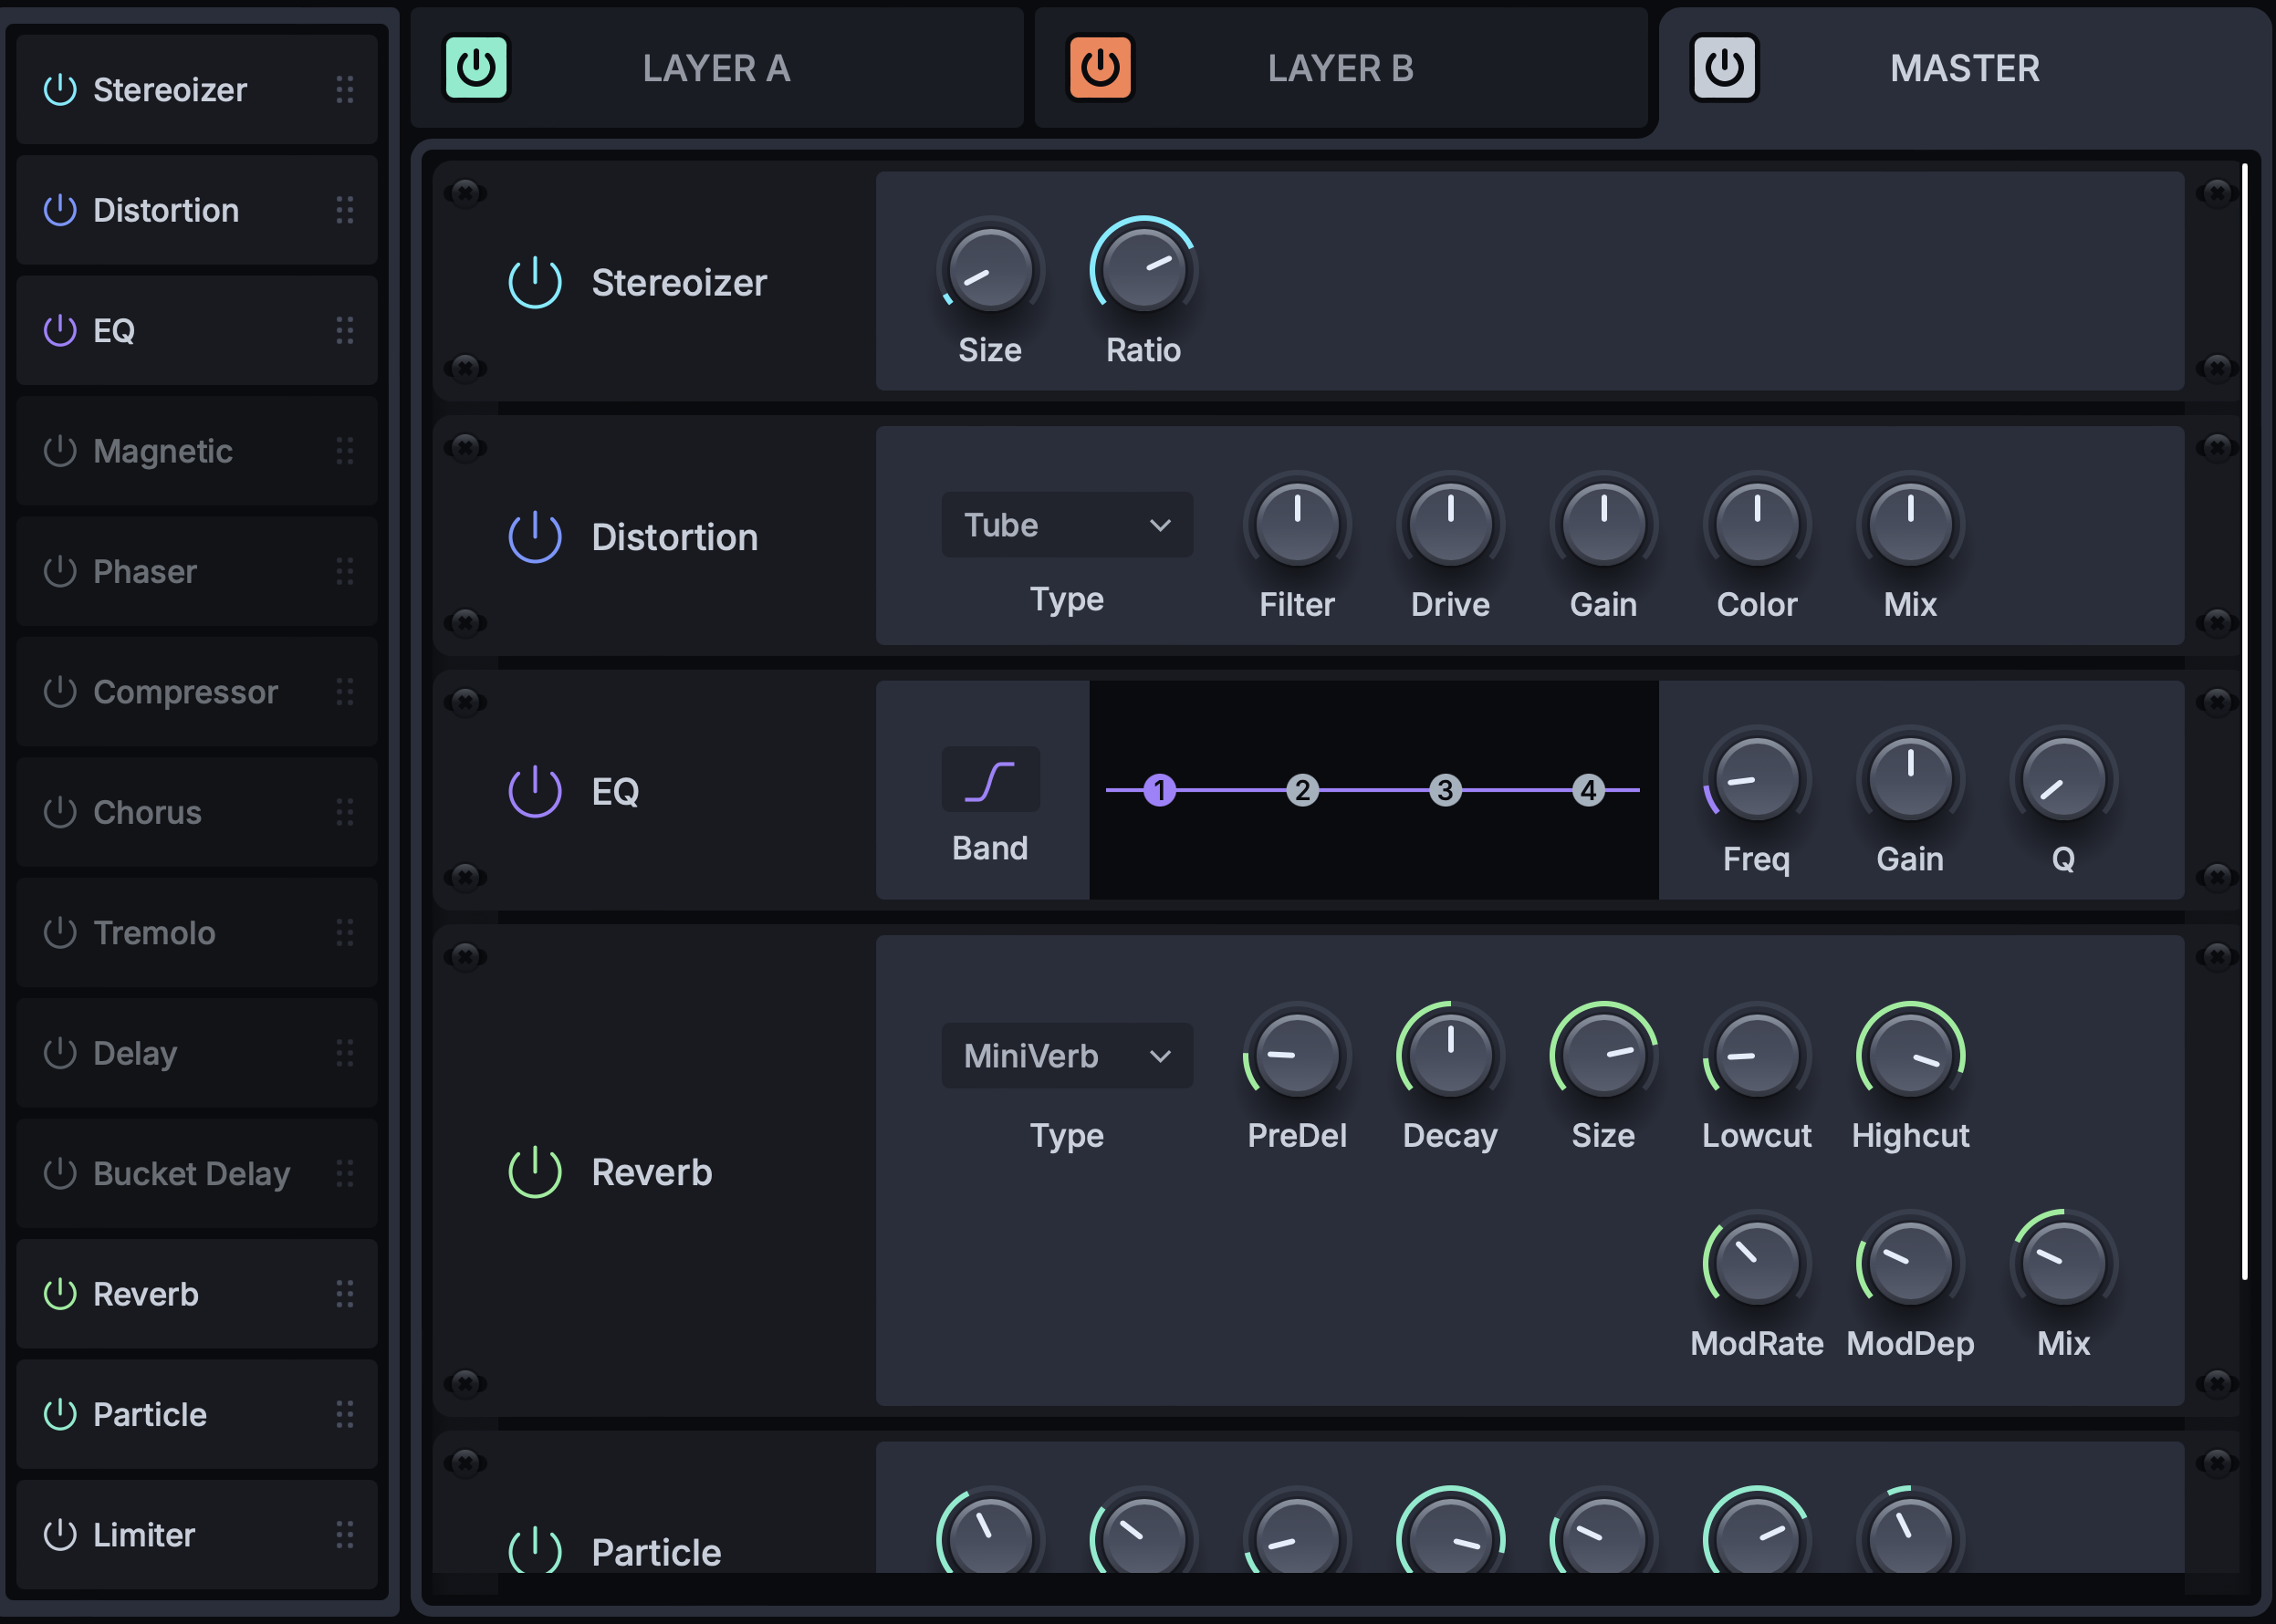Disable Particle via its sidebar power icon
The image size is (2276, 1624).
pyautogui.click(x=60, y=1414)
